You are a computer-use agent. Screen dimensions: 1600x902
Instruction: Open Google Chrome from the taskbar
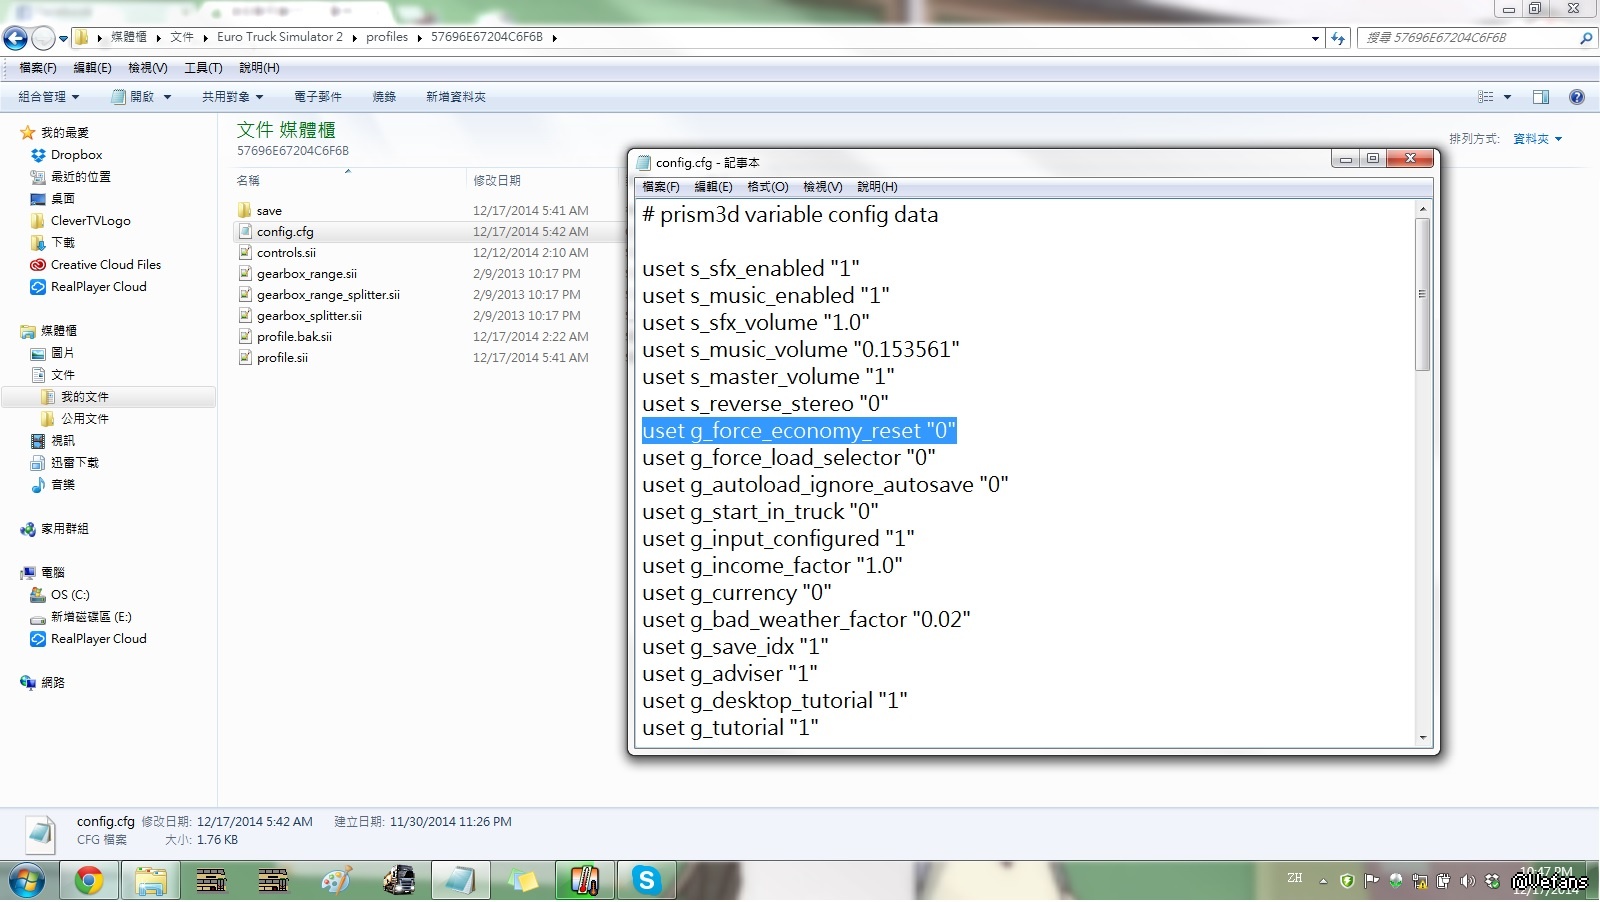[x=89, y=881]
